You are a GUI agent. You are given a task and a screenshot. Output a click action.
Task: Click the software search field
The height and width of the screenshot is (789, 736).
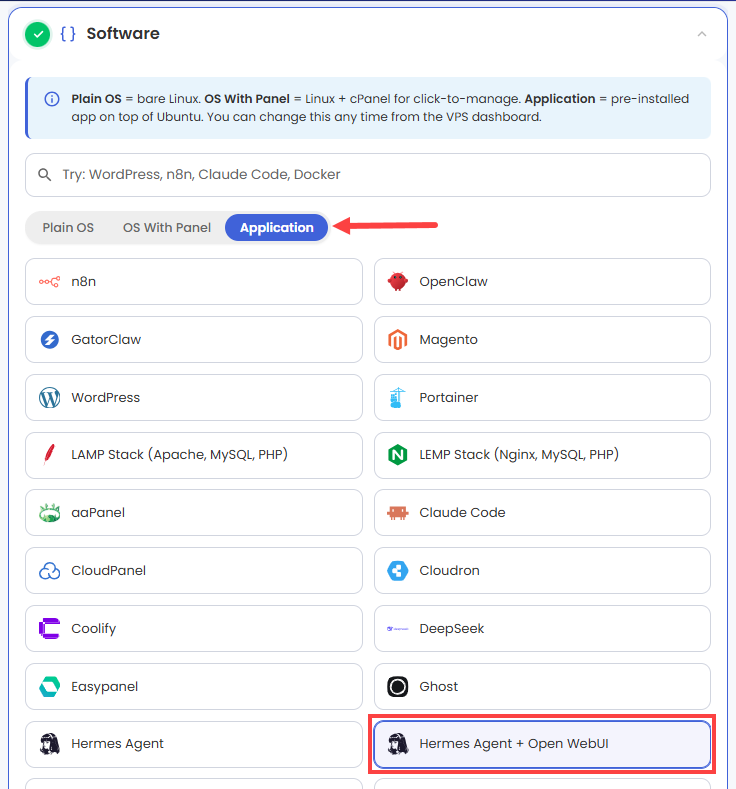tap(368, 175)
